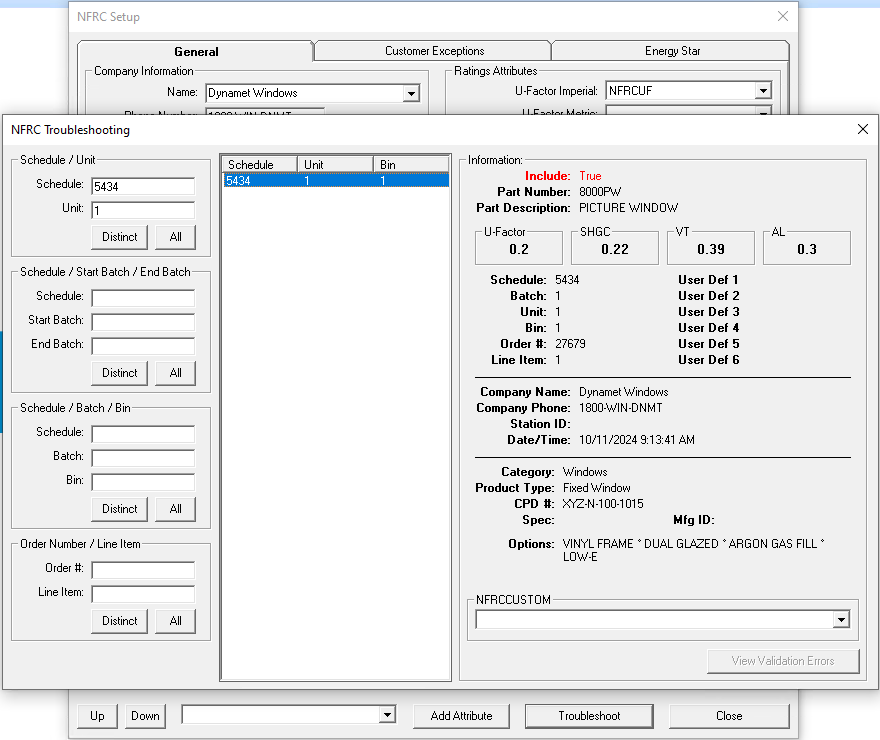
Task: Click inside the Order # input field
Action: 142,571
